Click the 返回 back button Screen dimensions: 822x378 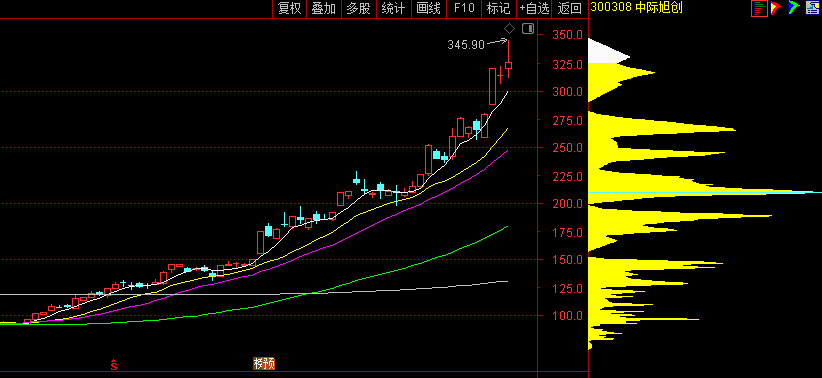(x=569, y=8)
